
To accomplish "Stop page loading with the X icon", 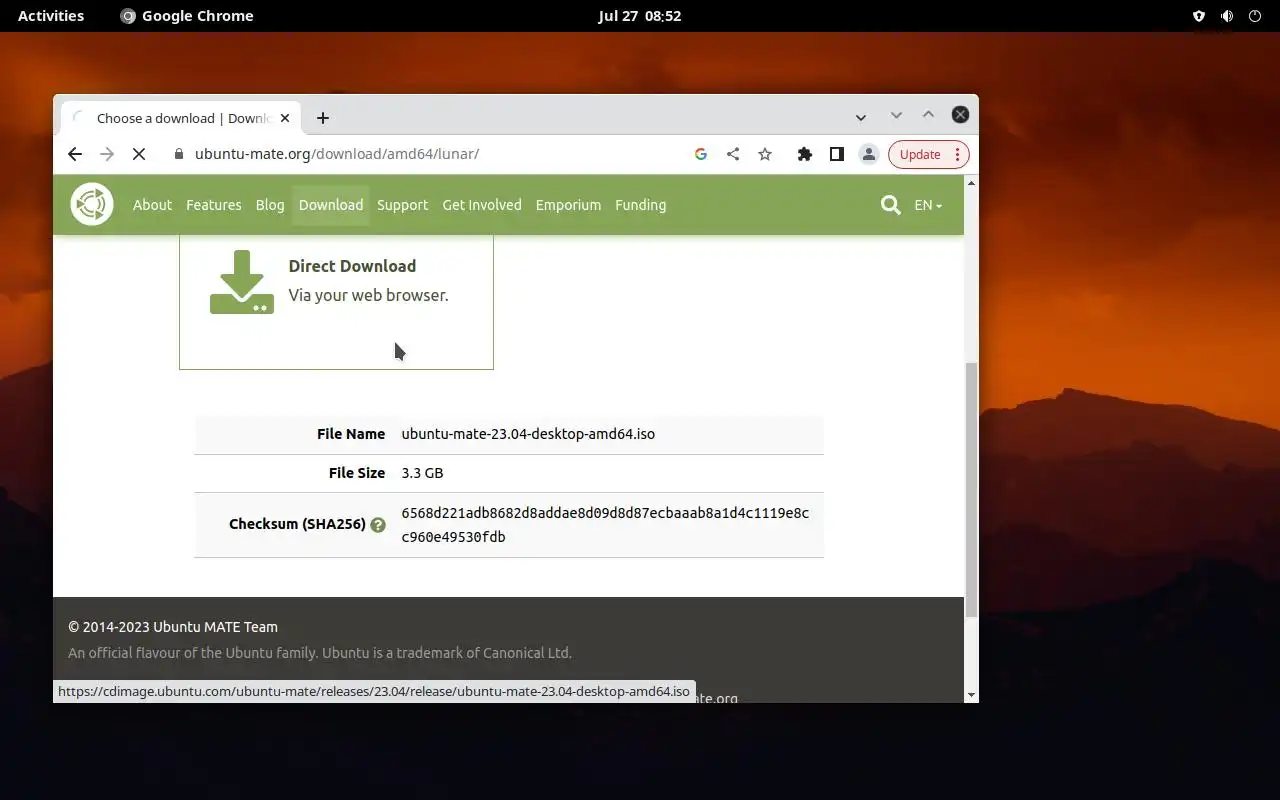I will pos(139,154).
